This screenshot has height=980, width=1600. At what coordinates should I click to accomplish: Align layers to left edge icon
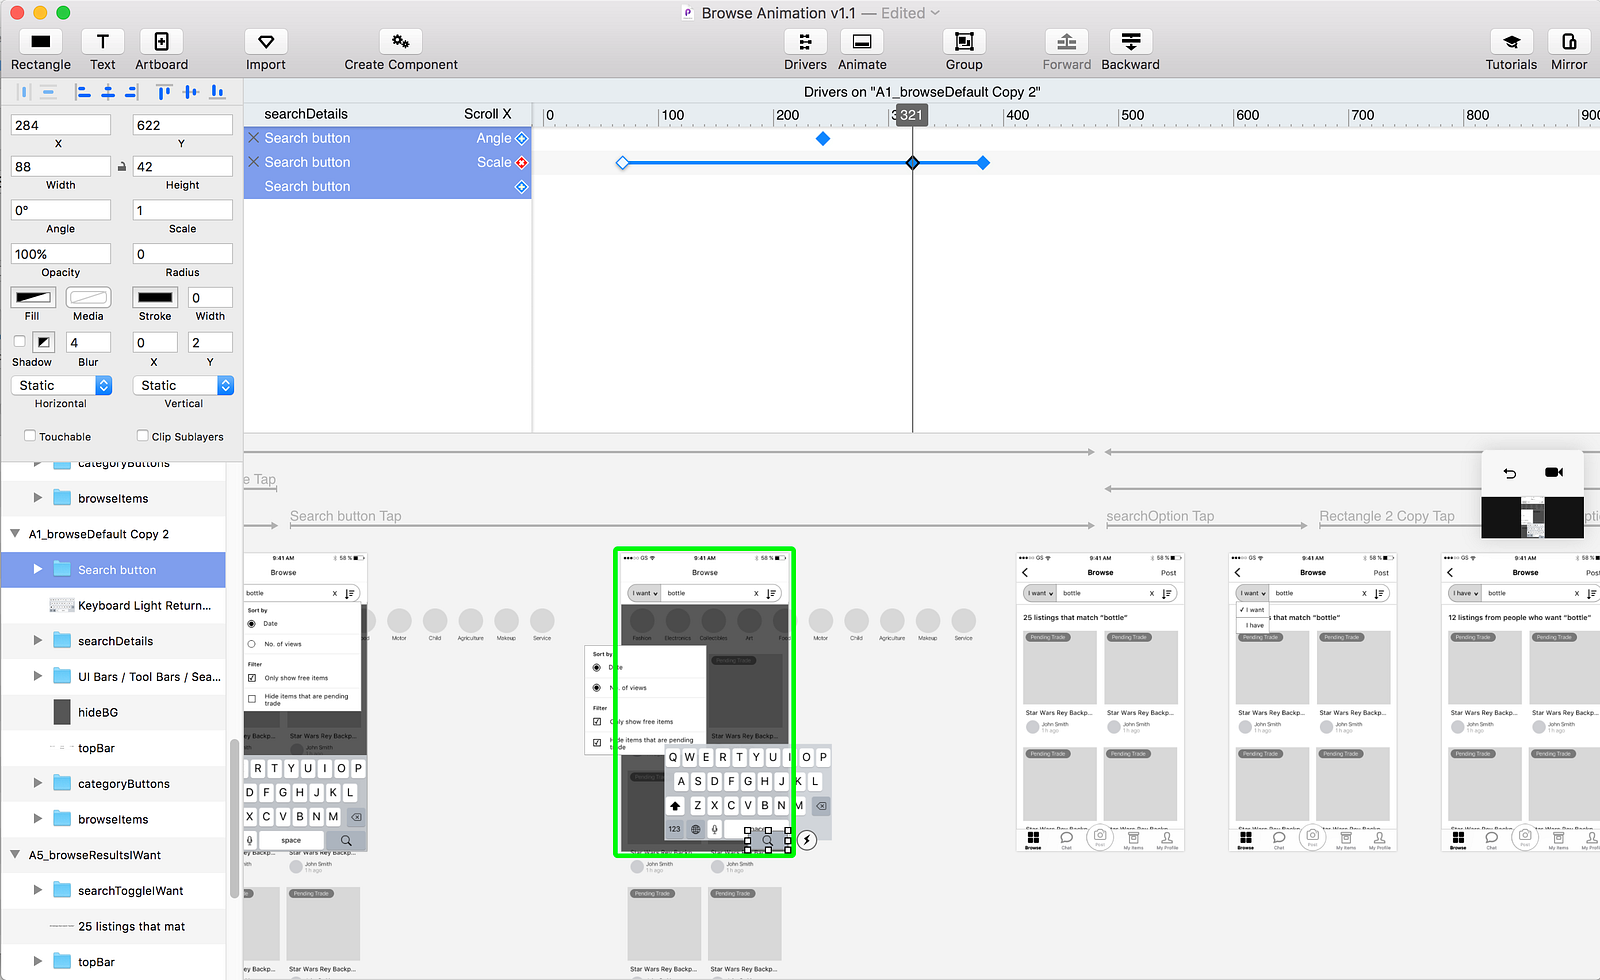tap(83, 92)
